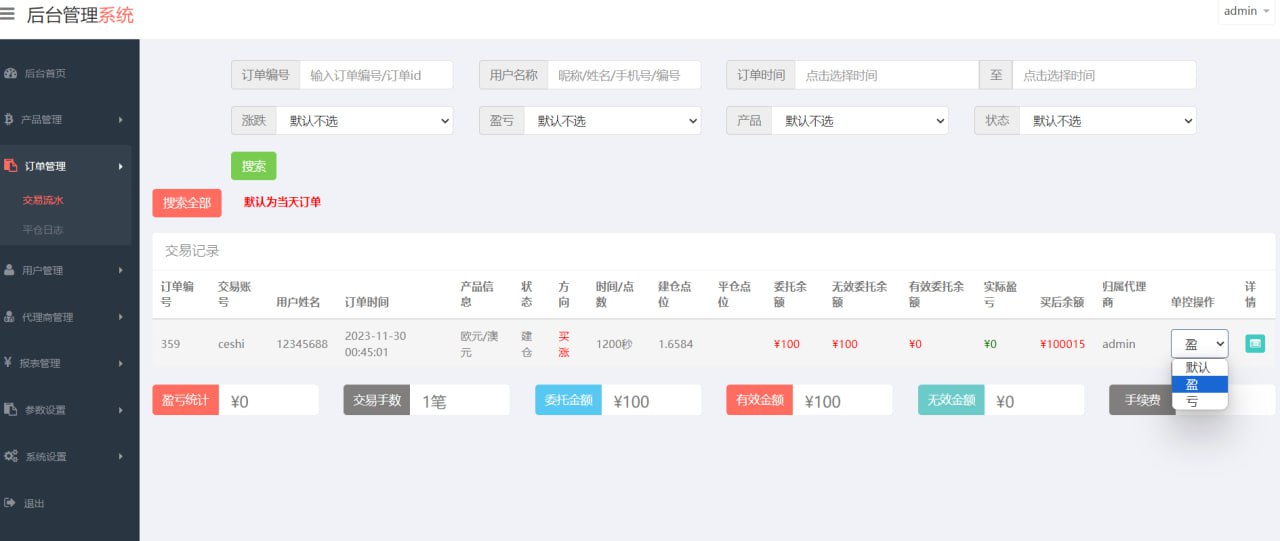Click the 退出 logout icon
This screenshot has width=1280, height=541.
[9, 503]
